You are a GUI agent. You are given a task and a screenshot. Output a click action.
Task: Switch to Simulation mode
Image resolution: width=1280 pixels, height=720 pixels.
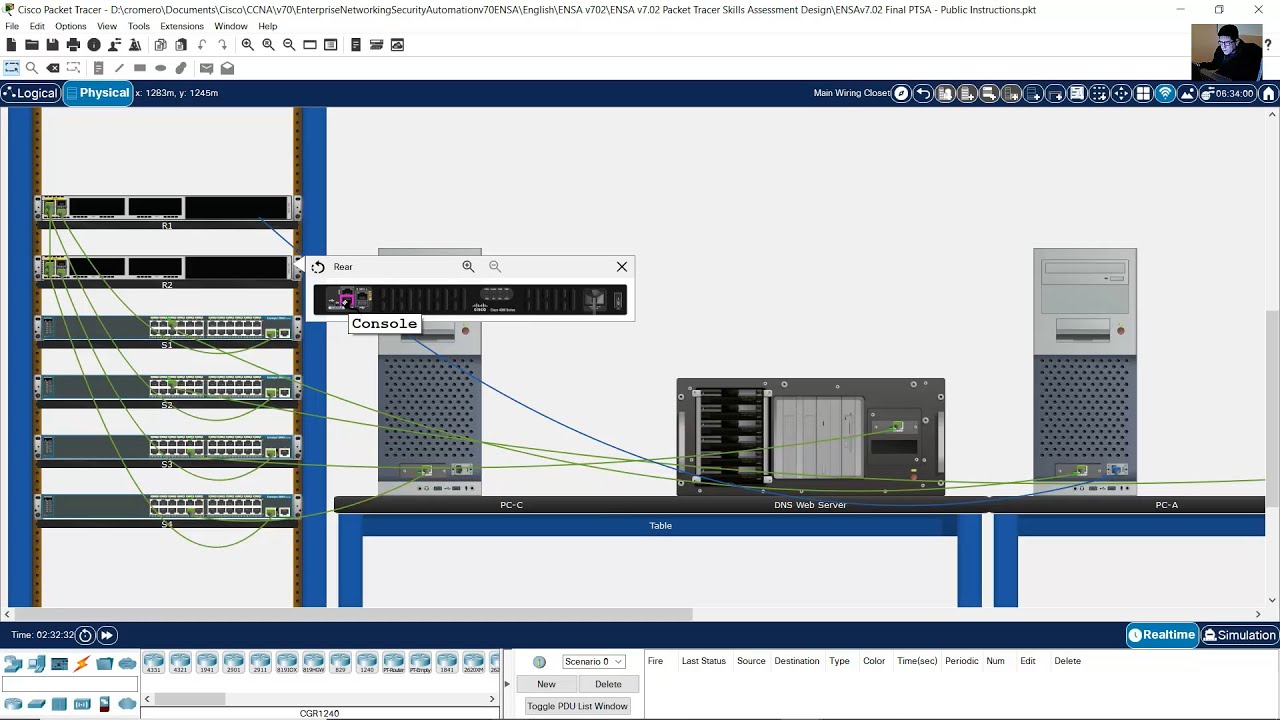(1239, 635)
